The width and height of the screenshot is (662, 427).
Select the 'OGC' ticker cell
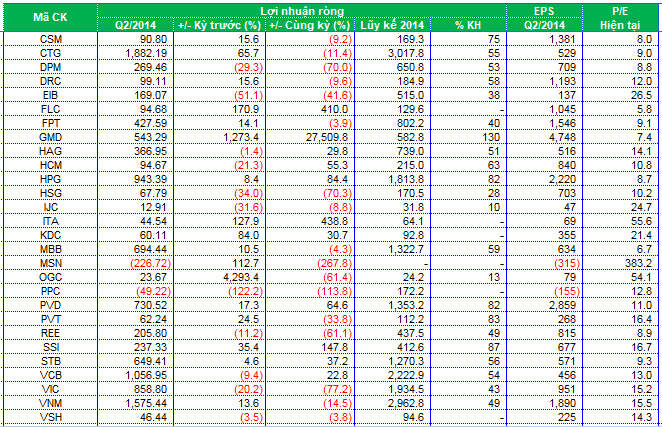coord(50,277)
